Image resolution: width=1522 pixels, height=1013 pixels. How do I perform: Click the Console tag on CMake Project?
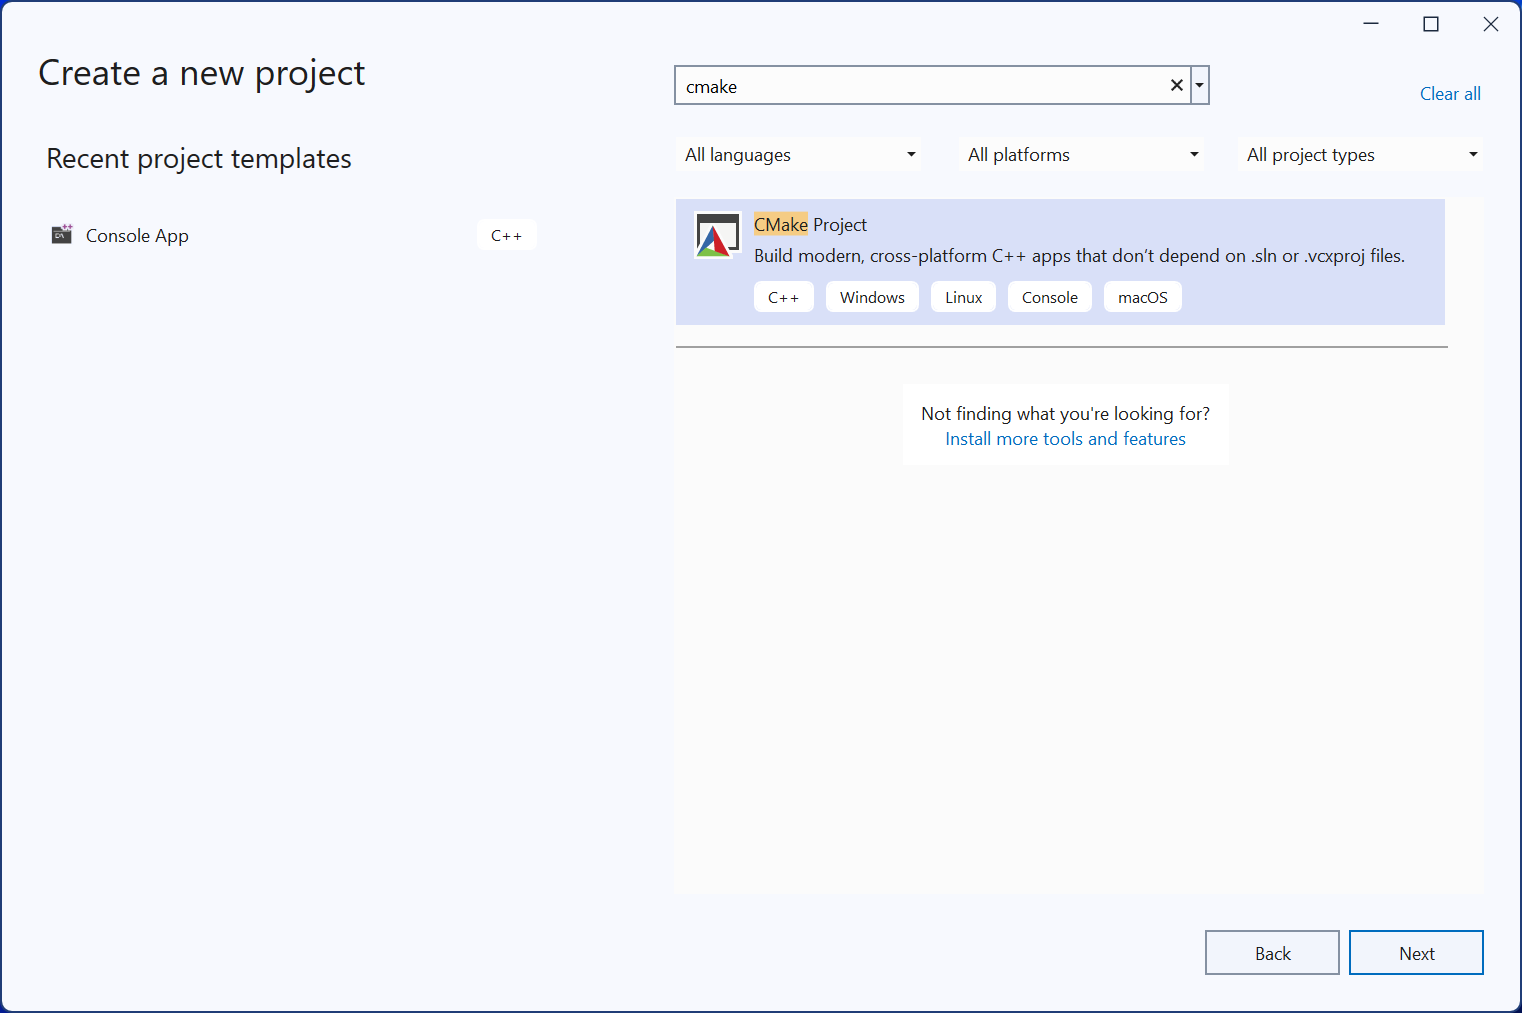(1049, 298)
